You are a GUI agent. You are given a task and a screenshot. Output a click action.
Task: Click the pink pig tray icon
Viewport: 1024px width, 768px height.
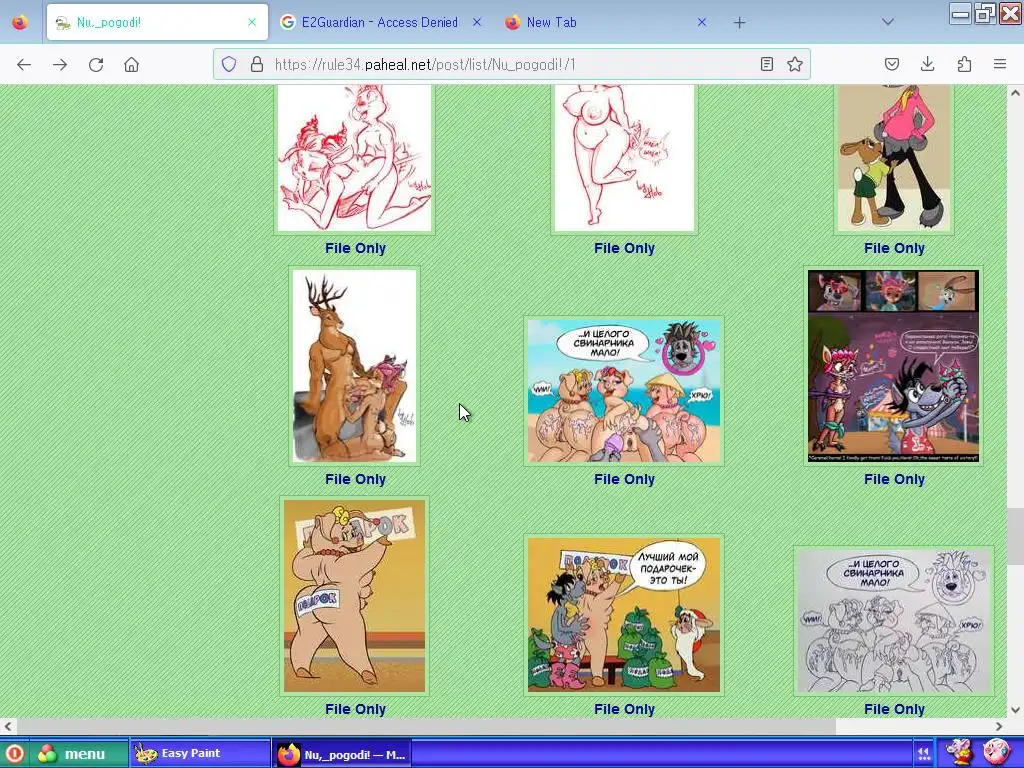[x=996, y=752]
